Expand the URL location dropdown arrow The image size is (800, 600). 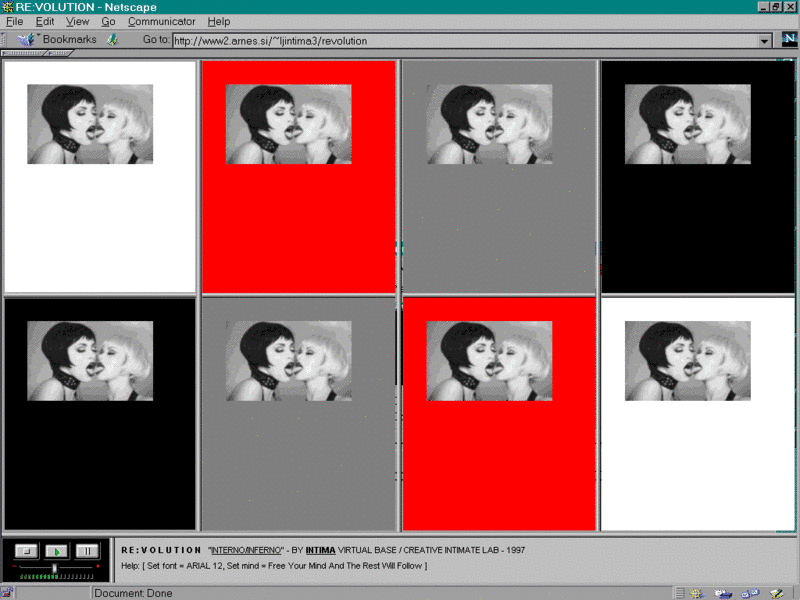765,41
